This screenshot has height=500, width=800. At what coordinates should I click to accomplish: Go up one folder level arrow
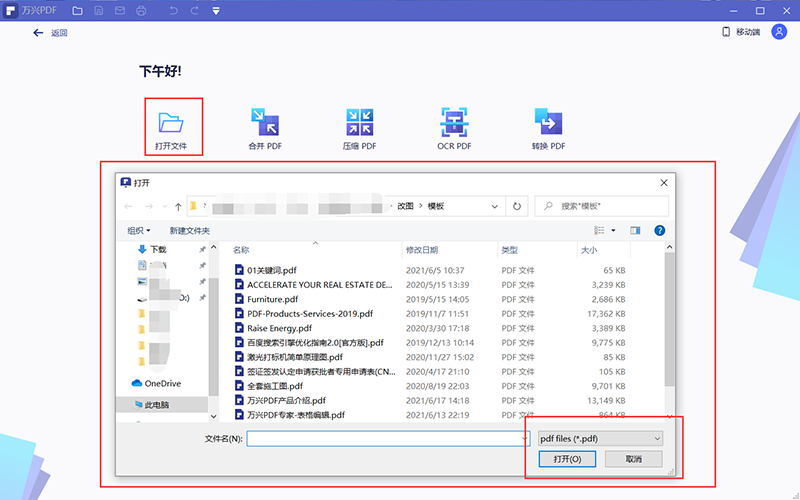pyautogui.click(x=178, y=206)
